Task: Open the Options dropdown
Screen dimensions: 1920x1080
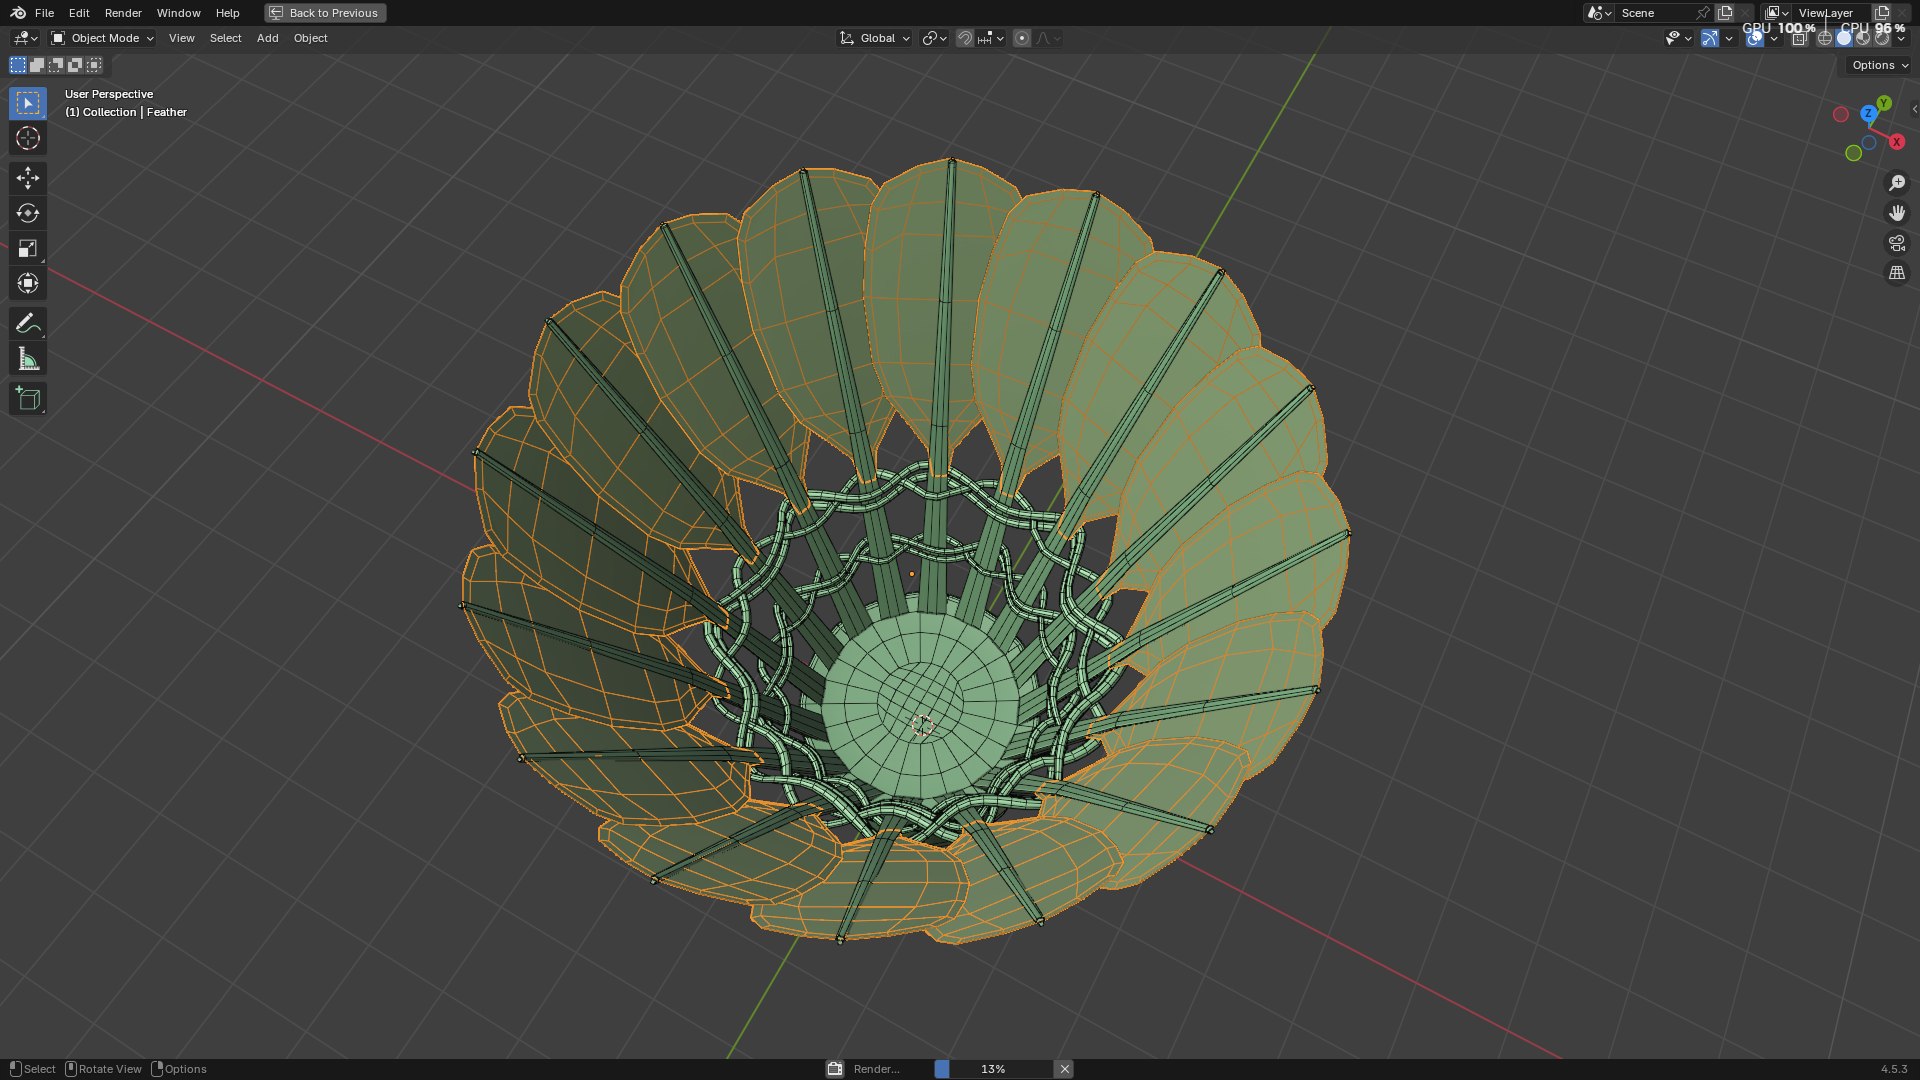Action: coord(1880,65)
